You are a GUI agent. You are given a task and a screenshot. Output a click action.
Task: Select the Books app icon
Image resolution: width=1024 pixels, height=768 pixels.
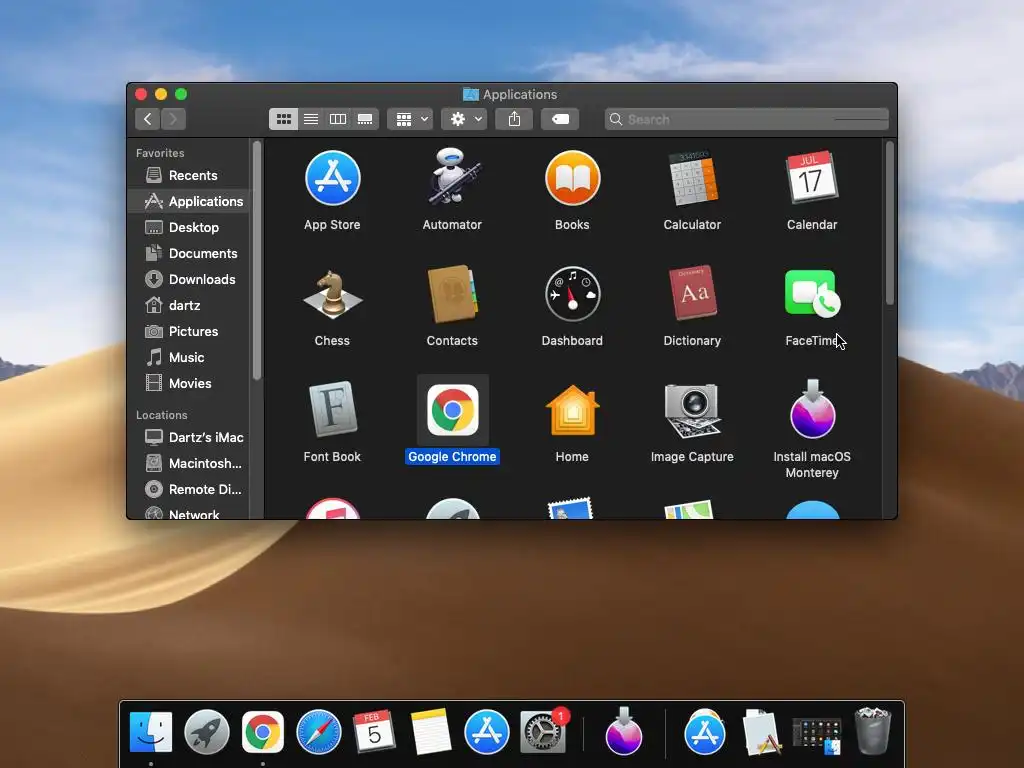coord(572,178)
